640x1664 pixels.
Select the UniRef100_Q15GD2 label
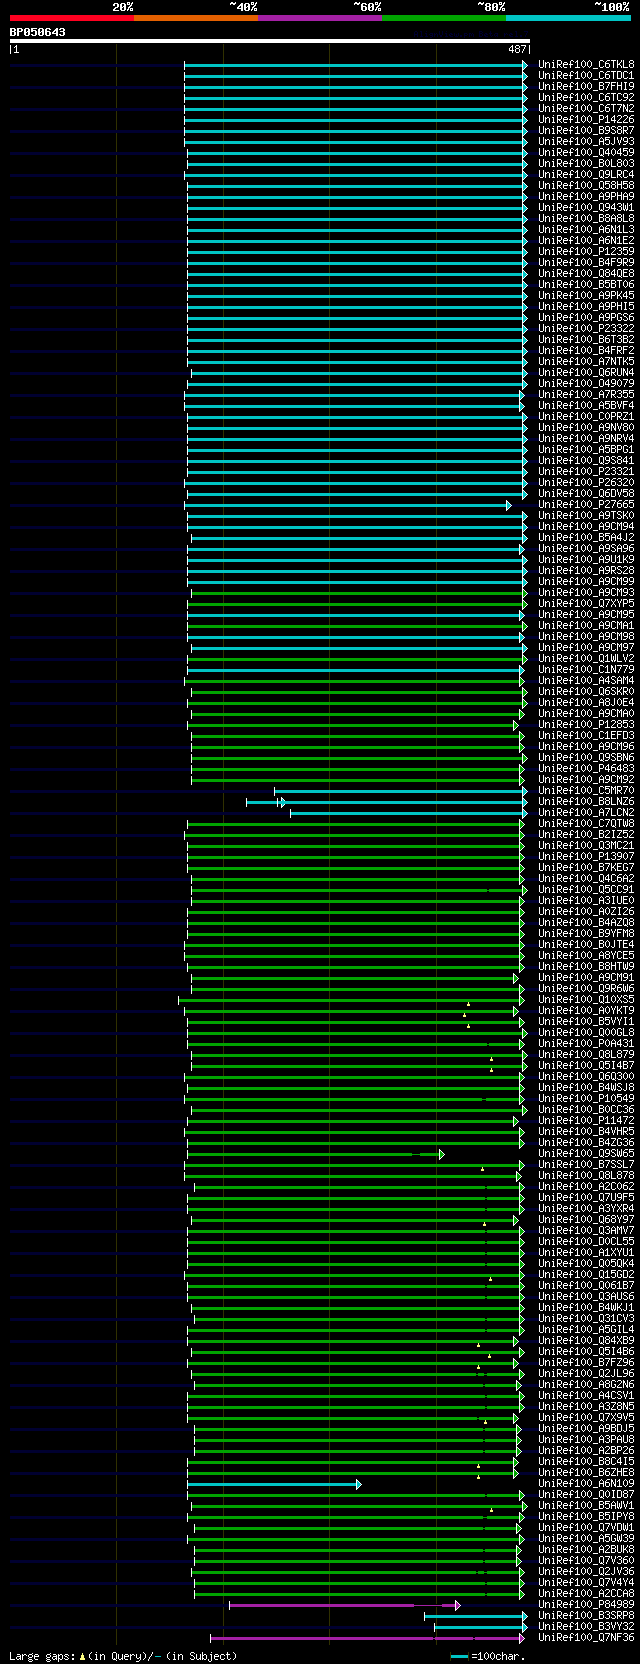point(586,1274)
